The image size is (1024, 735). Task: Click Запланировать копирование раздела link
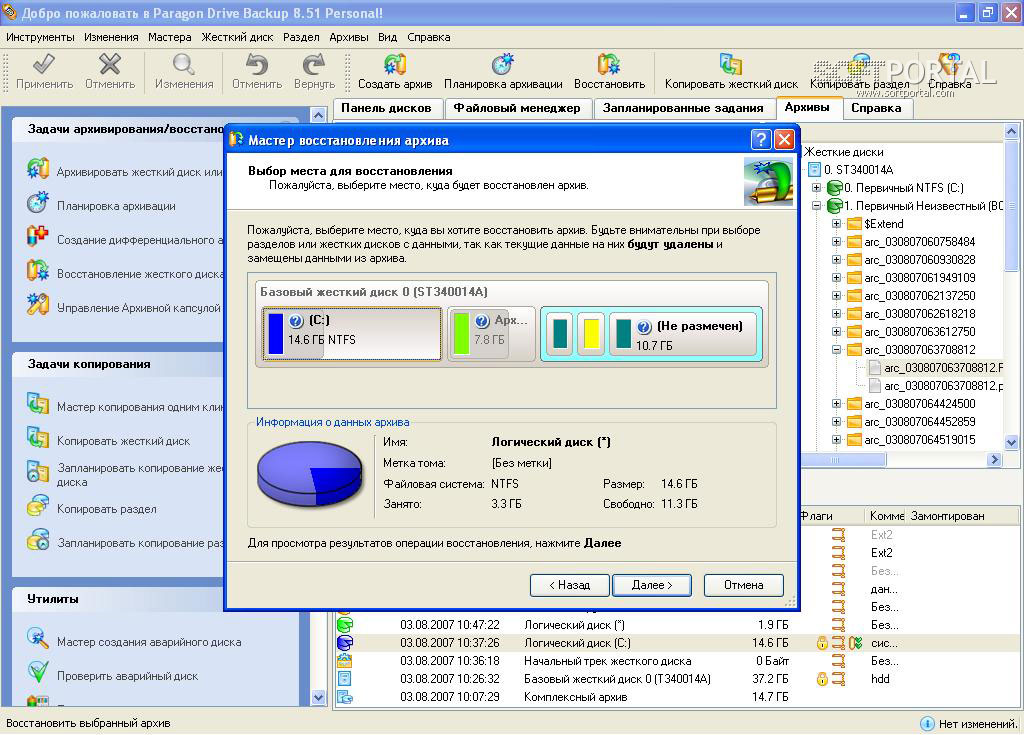[x=140, y=543]
